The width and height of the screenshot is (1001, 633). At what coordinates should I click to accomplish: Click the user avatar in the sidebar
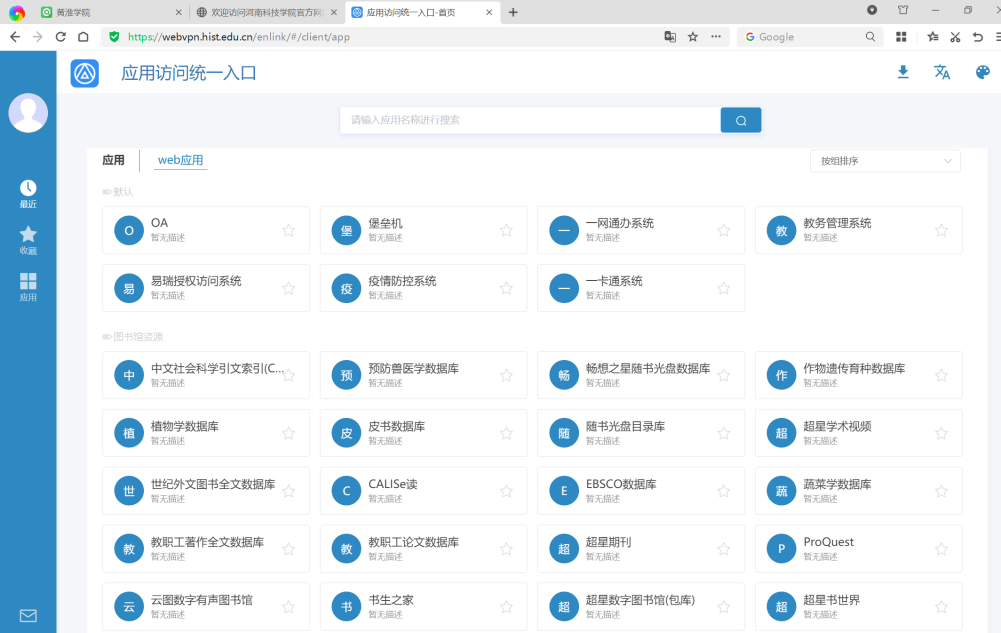(28, 113)
